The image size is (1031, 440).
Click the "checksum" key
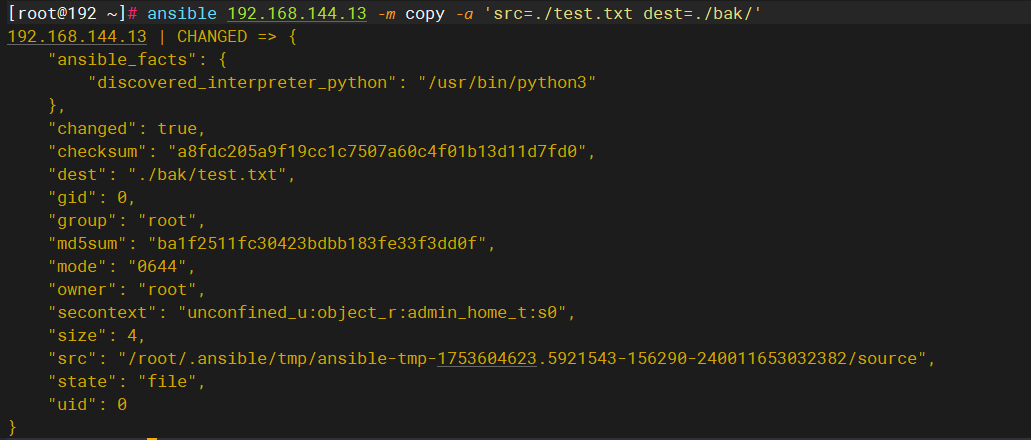pyautogui.click(x=99, y=151)
